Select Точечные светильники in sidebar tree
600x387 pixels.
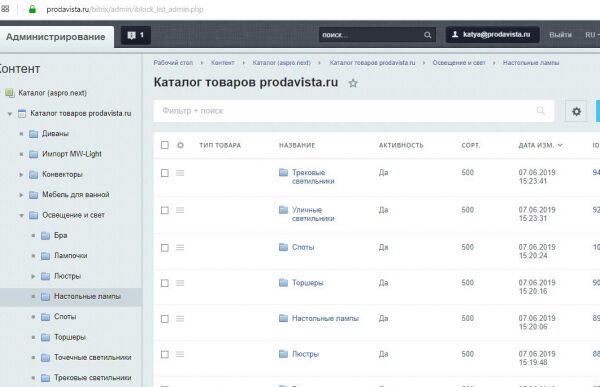pyautogui.click(x=93, y=358)
